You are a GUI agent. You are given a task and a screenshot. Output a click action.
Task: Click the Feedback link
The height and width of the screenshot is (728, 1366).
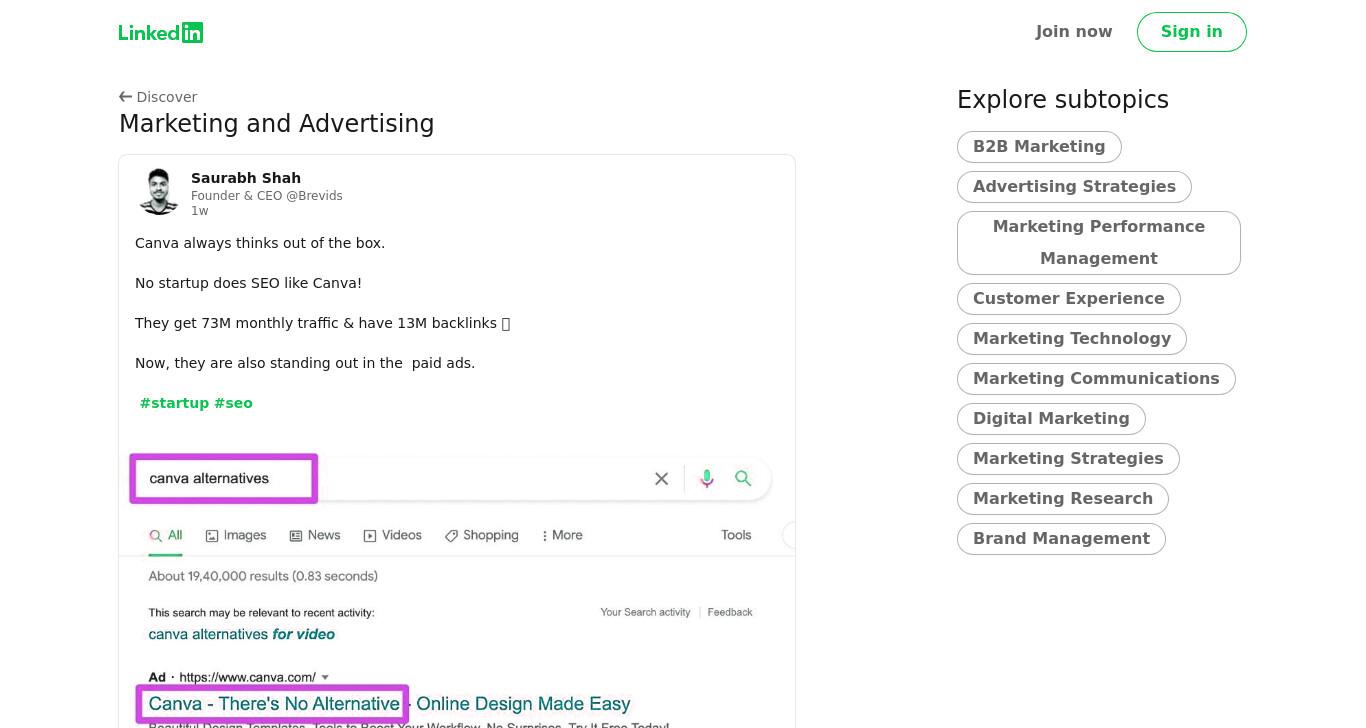pos(730,613)
